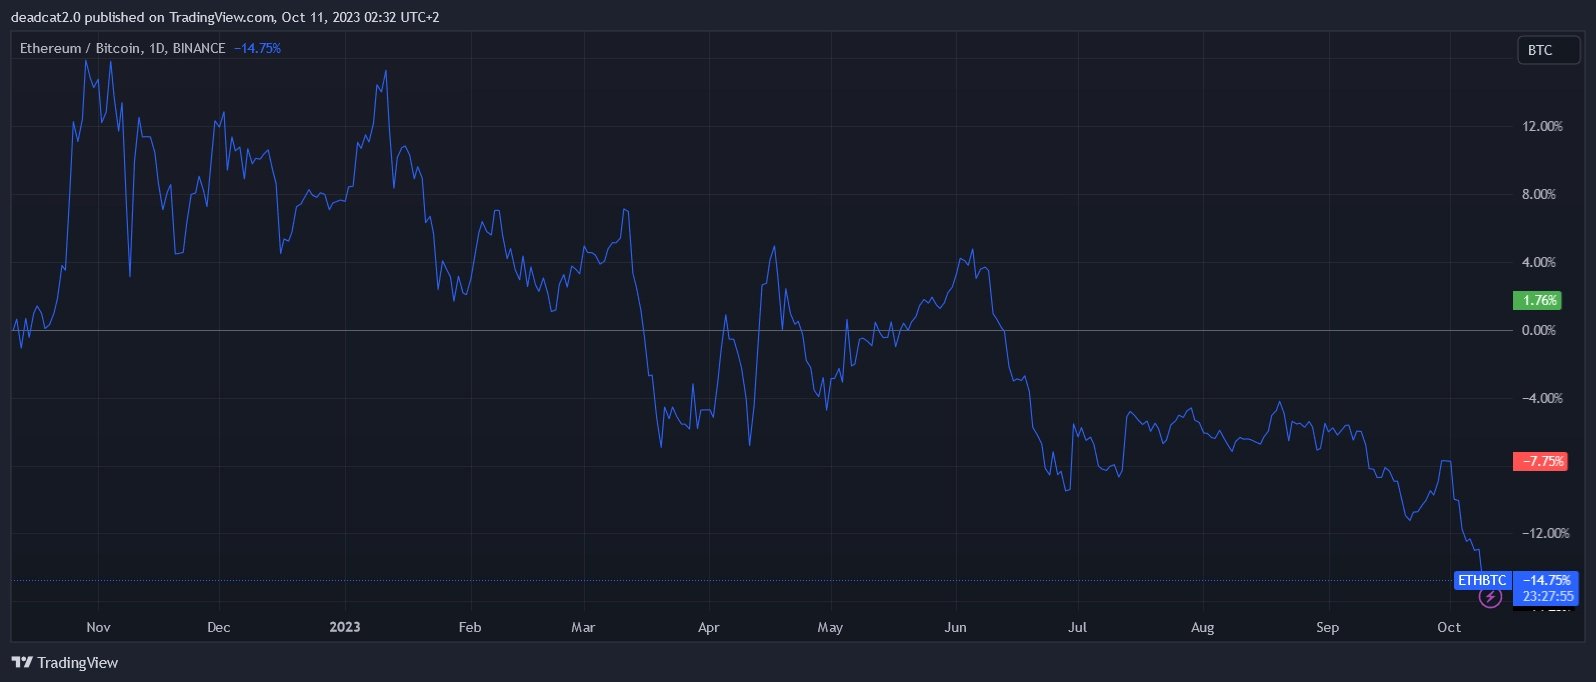This screenshot has height=682, width=1596.
Task: Click the 8.00% level on price scale
Action: tap(1538, 194)
